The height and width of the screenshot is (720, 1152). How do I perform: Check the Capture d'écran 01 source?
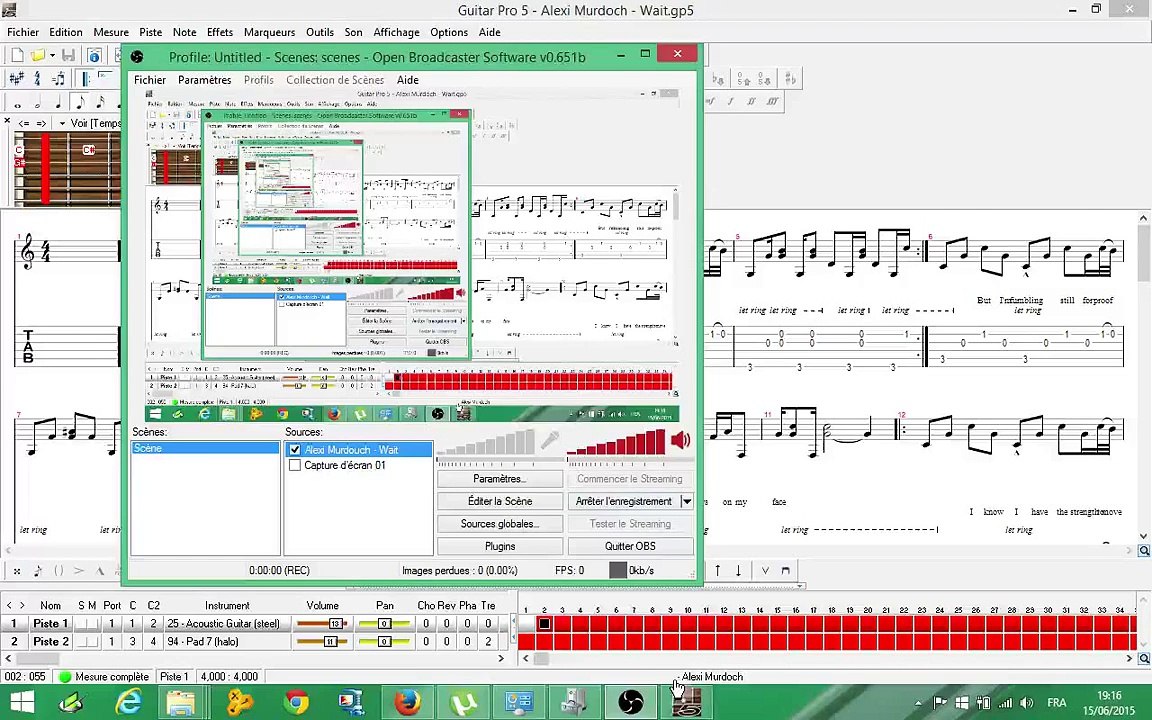(295, 465)
